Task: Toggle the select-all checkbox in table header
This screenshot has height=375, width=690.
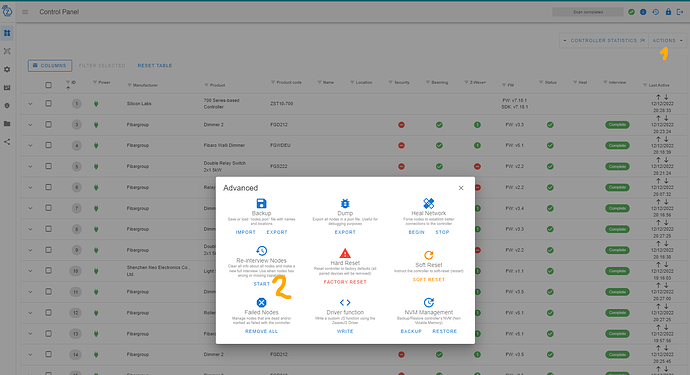Action: click(x=48, y=85)
